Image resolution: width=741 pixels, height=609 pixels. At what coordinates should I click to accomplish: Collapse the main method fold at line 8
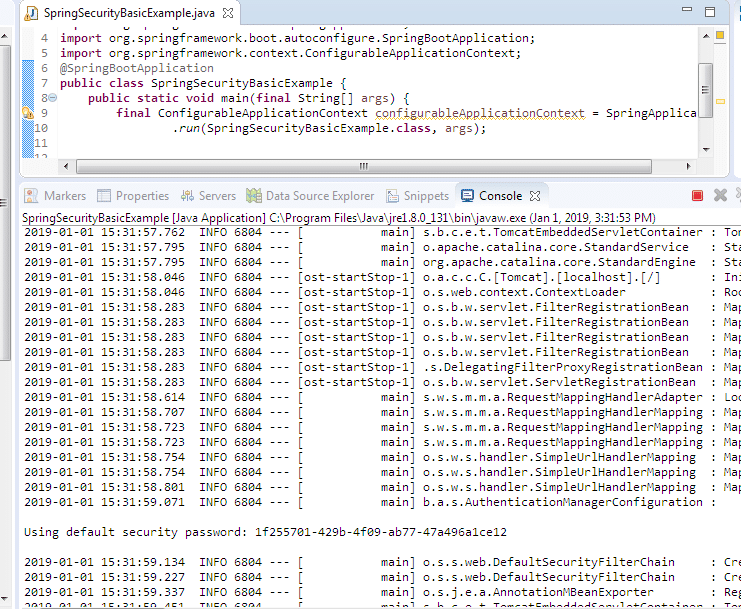click(52, 98)
